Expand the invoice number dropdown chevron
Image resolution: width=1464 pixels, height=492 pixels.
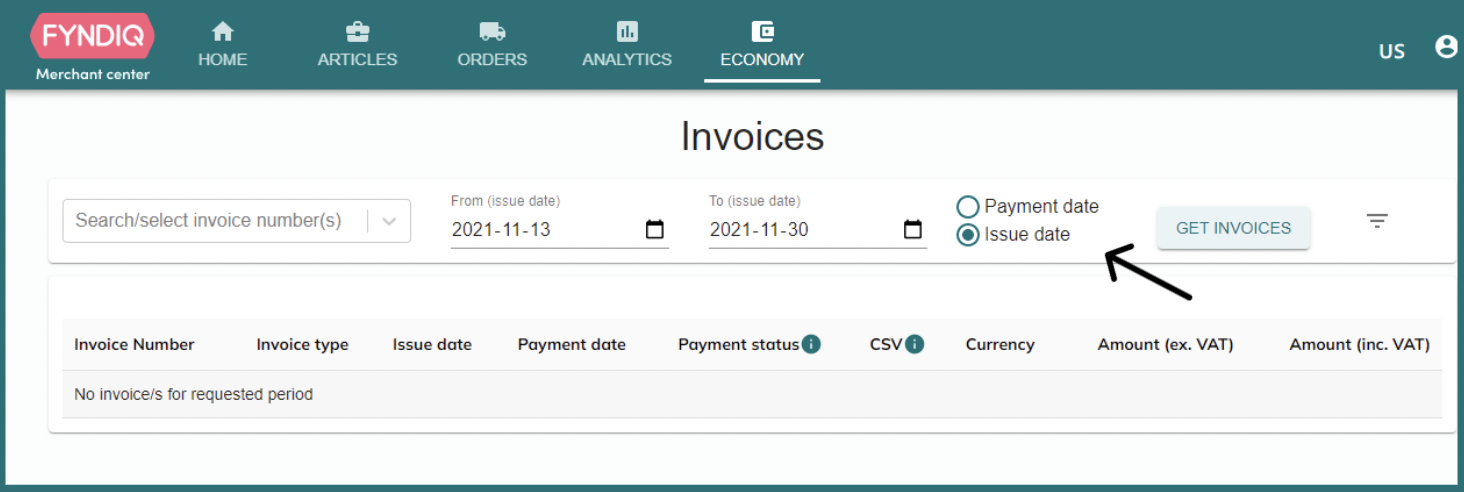(390, 221)
